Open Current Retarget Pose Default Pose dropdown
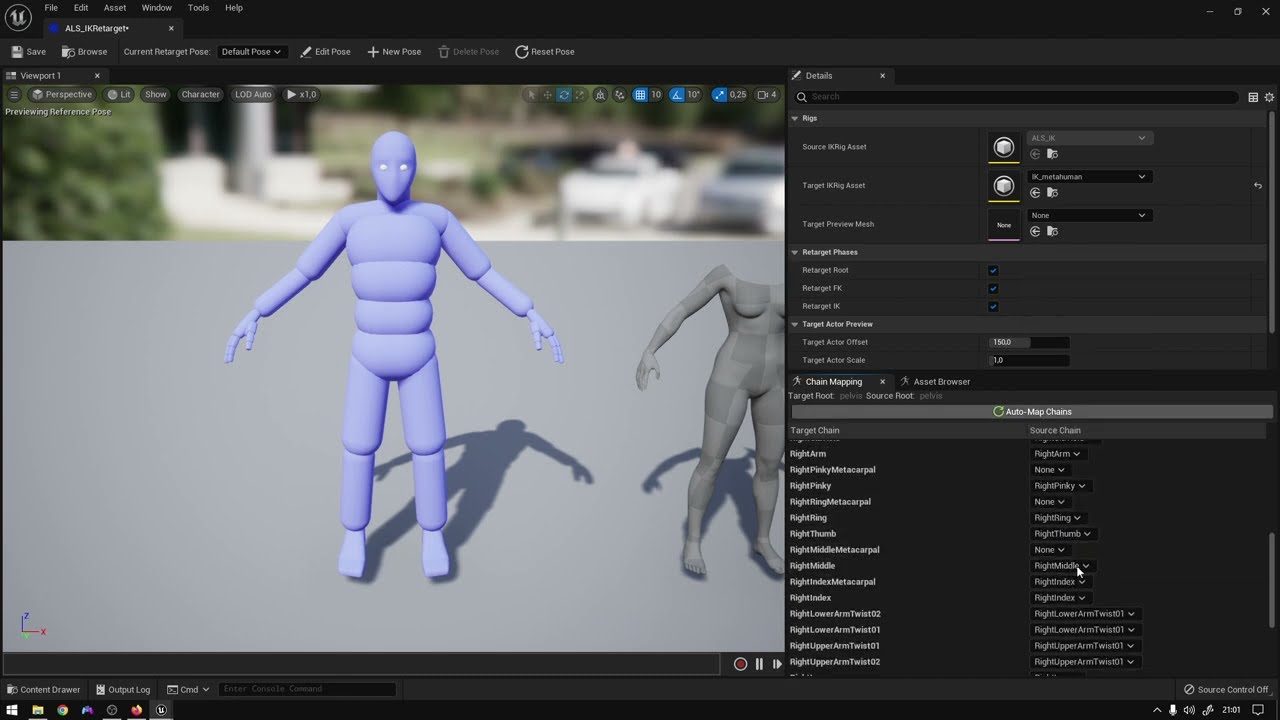 (251, 52)
